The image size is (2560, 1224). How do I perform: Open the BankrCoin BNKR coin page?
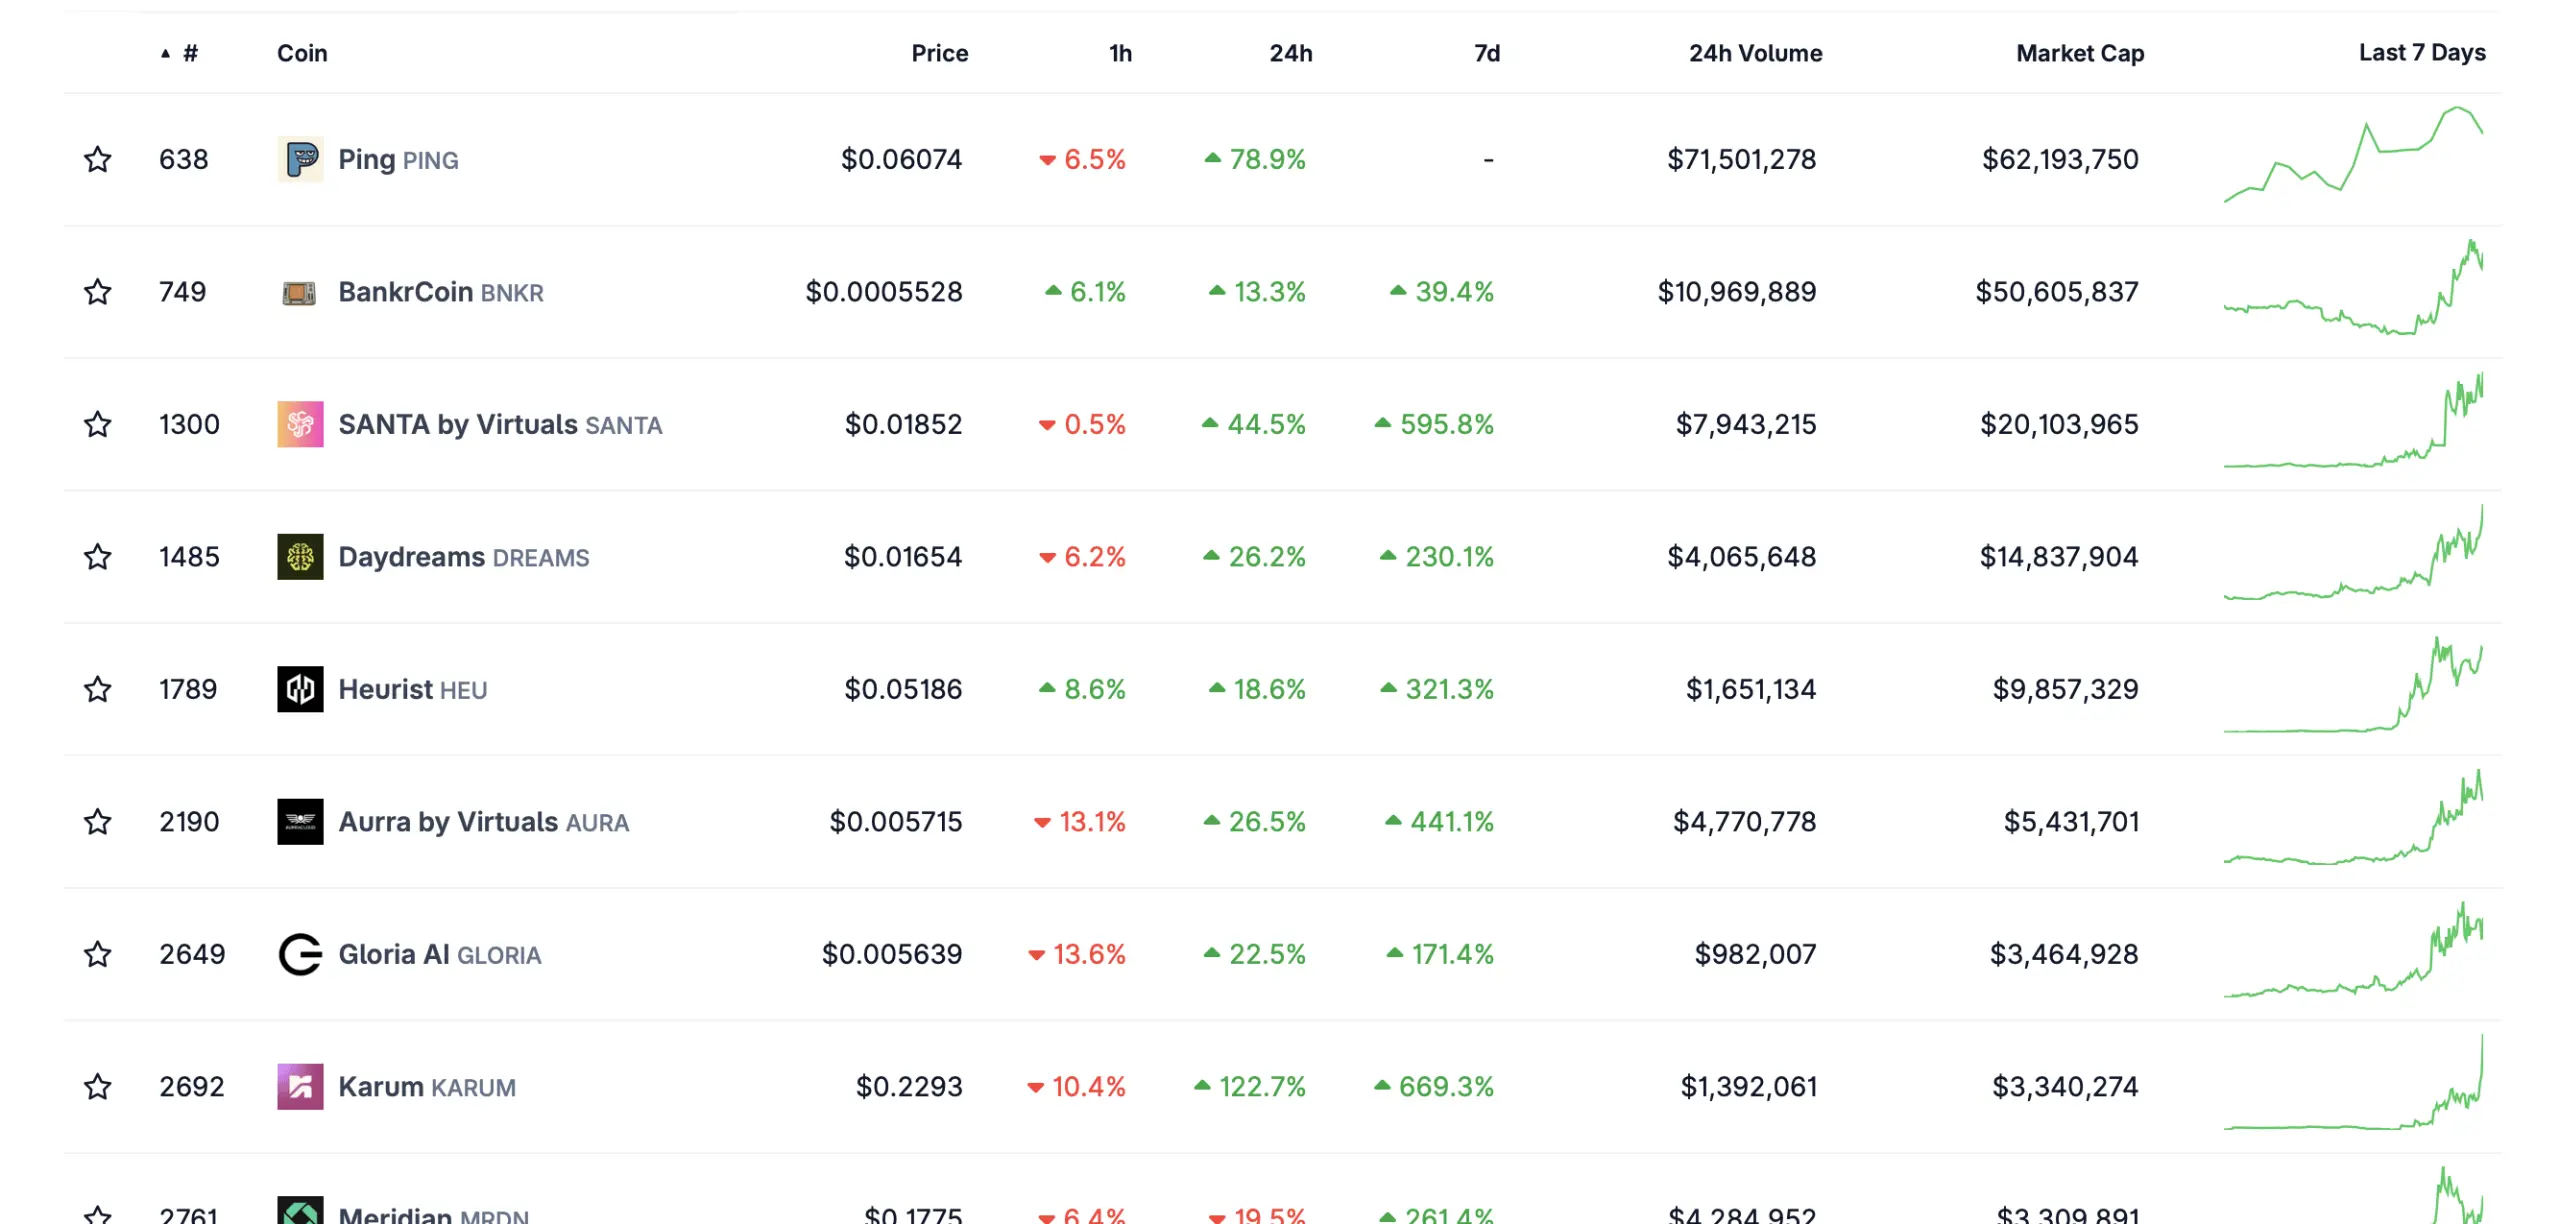click(441, 292)
